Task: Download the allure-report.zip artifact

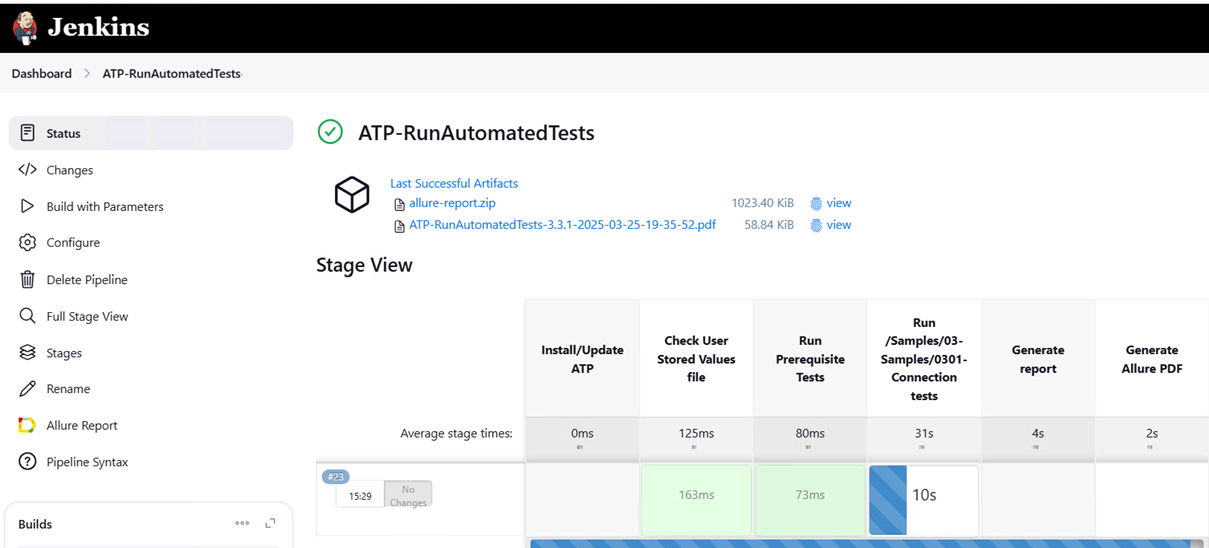Action: (452, 203)
